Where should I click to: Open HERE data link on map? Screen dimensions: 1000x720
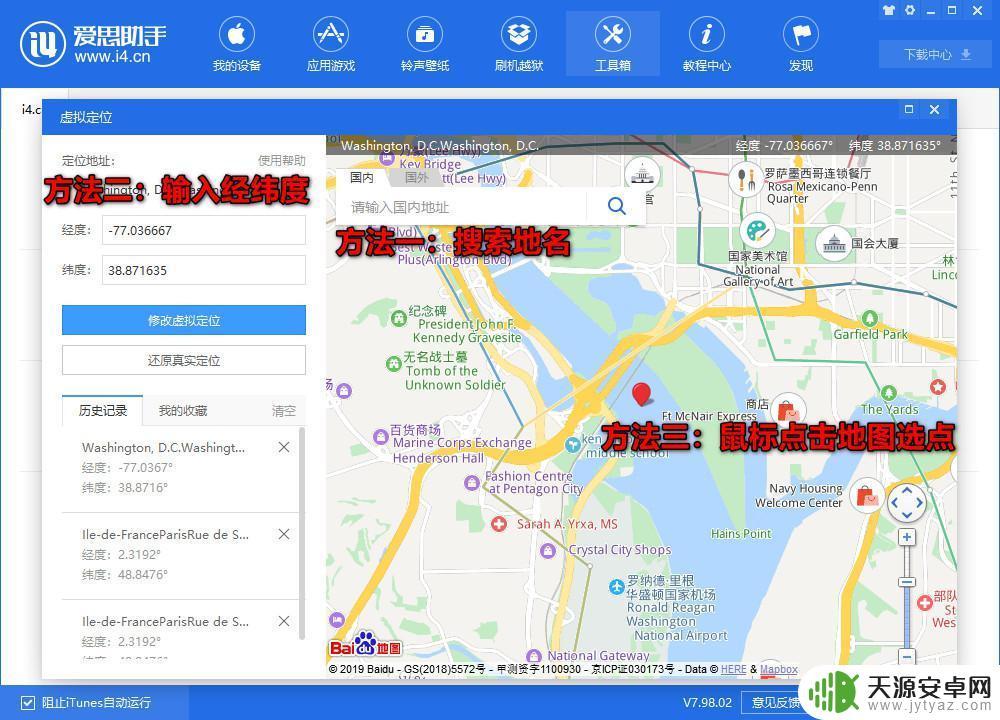point(733,669)
